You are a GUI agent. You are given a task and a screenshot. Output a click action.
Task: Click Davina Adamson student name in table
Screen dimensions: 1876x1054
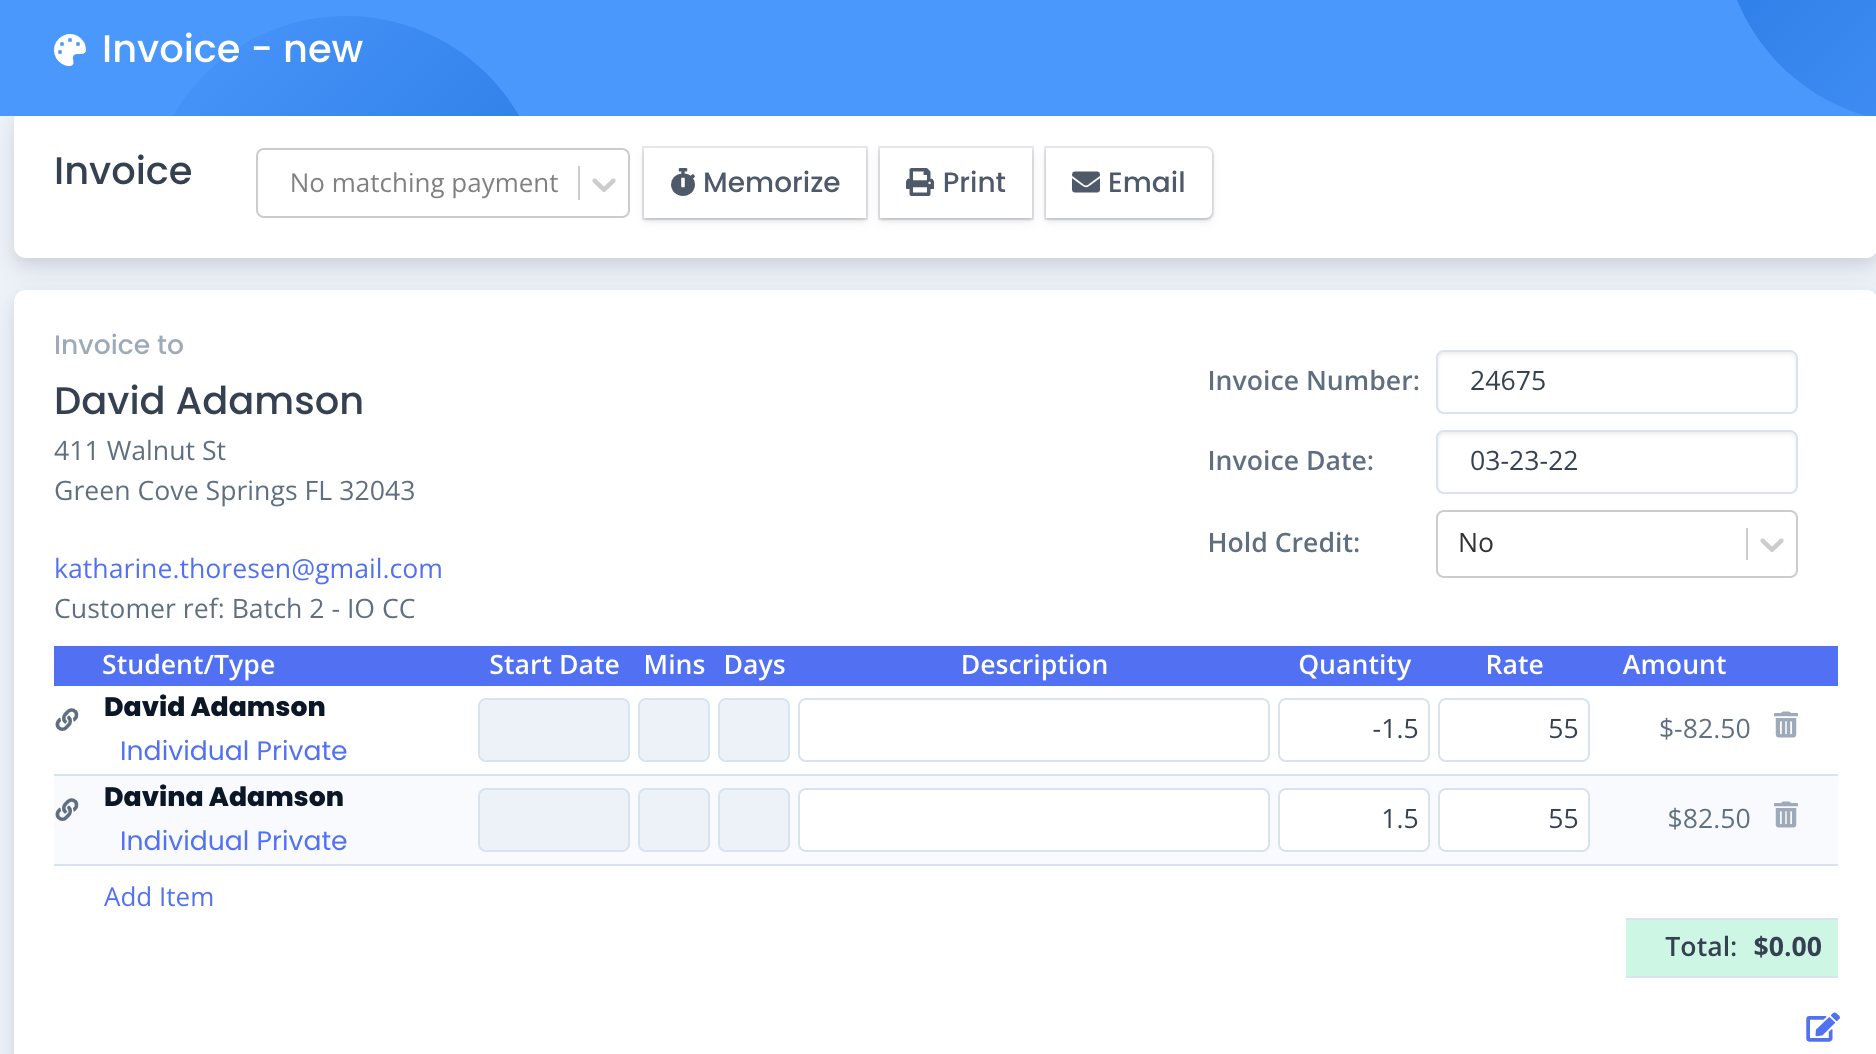(x=224, y=797)
